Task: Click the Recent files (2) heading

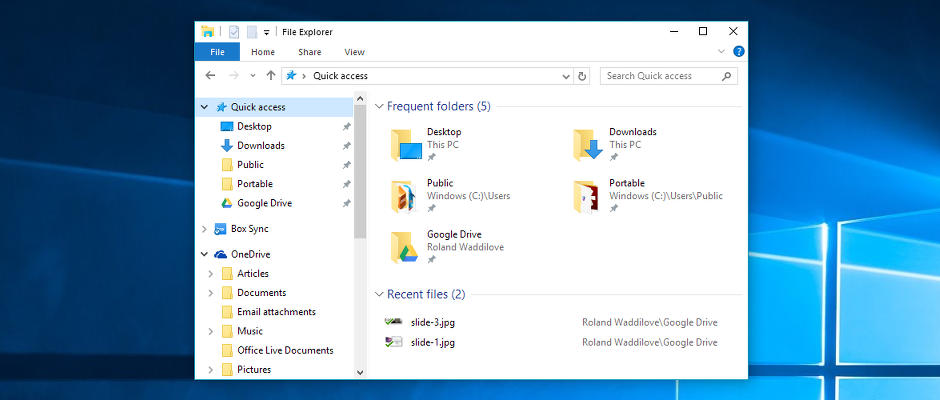Action: 426,294
